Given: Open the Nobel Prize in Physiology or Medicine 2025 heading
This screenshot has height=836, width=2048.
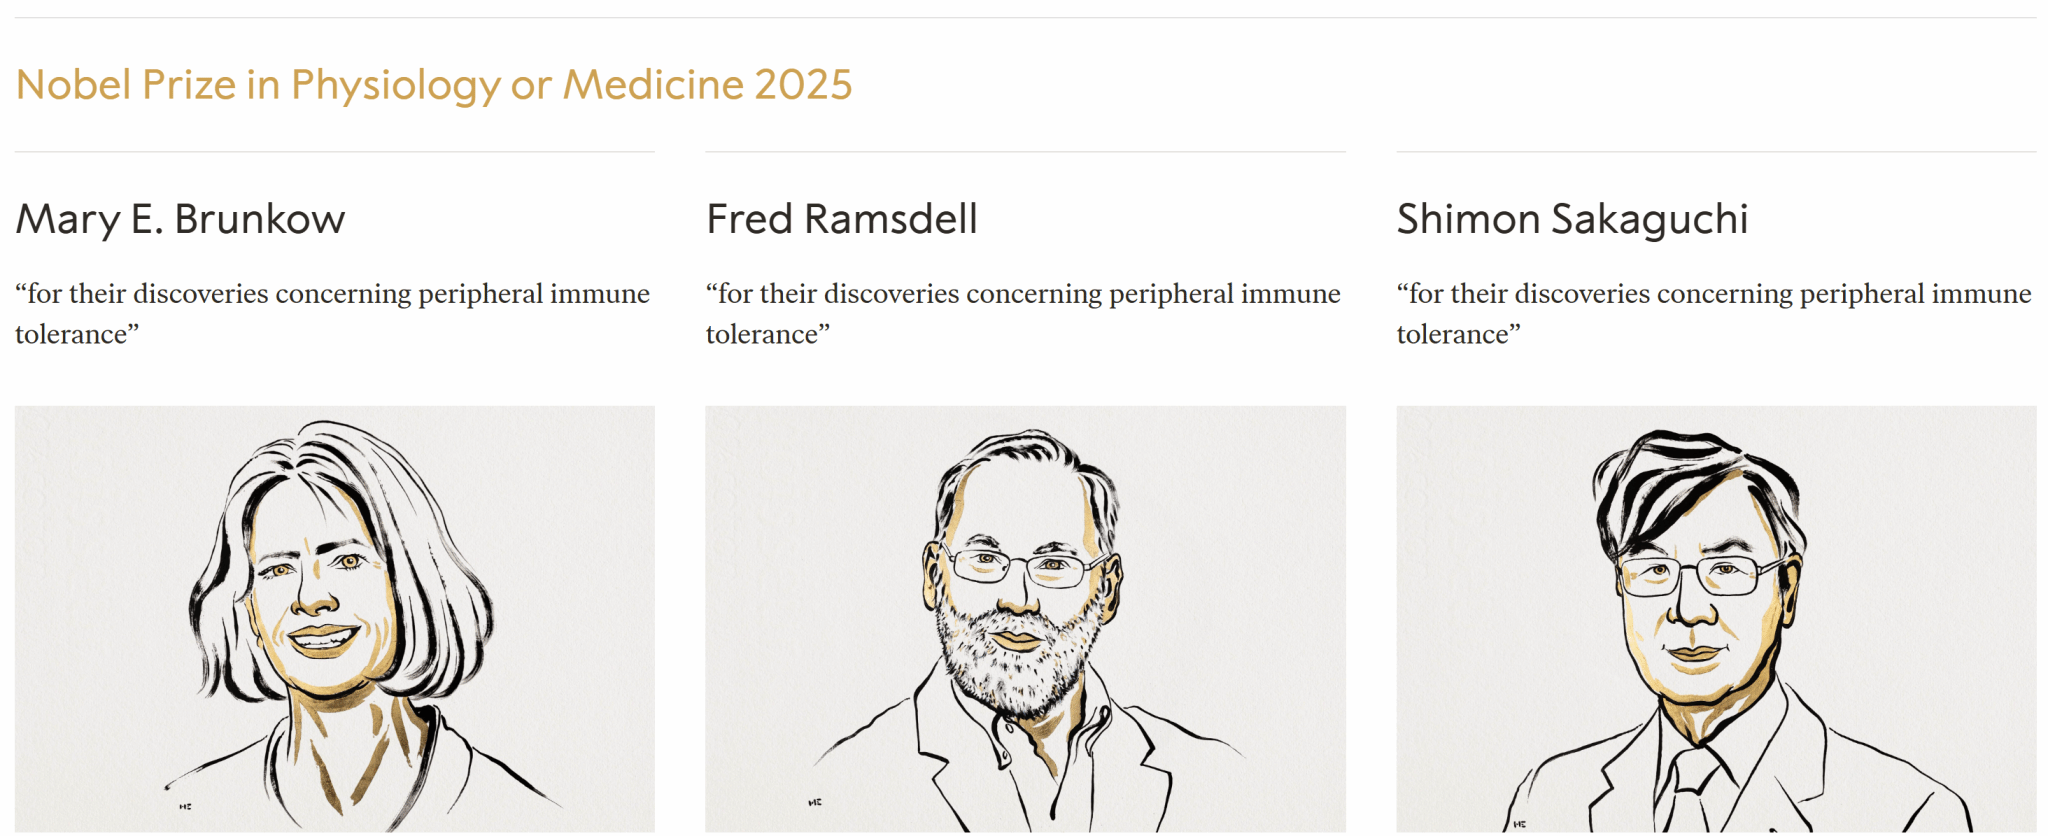Looking at the screenshot, I should point(433,85).
